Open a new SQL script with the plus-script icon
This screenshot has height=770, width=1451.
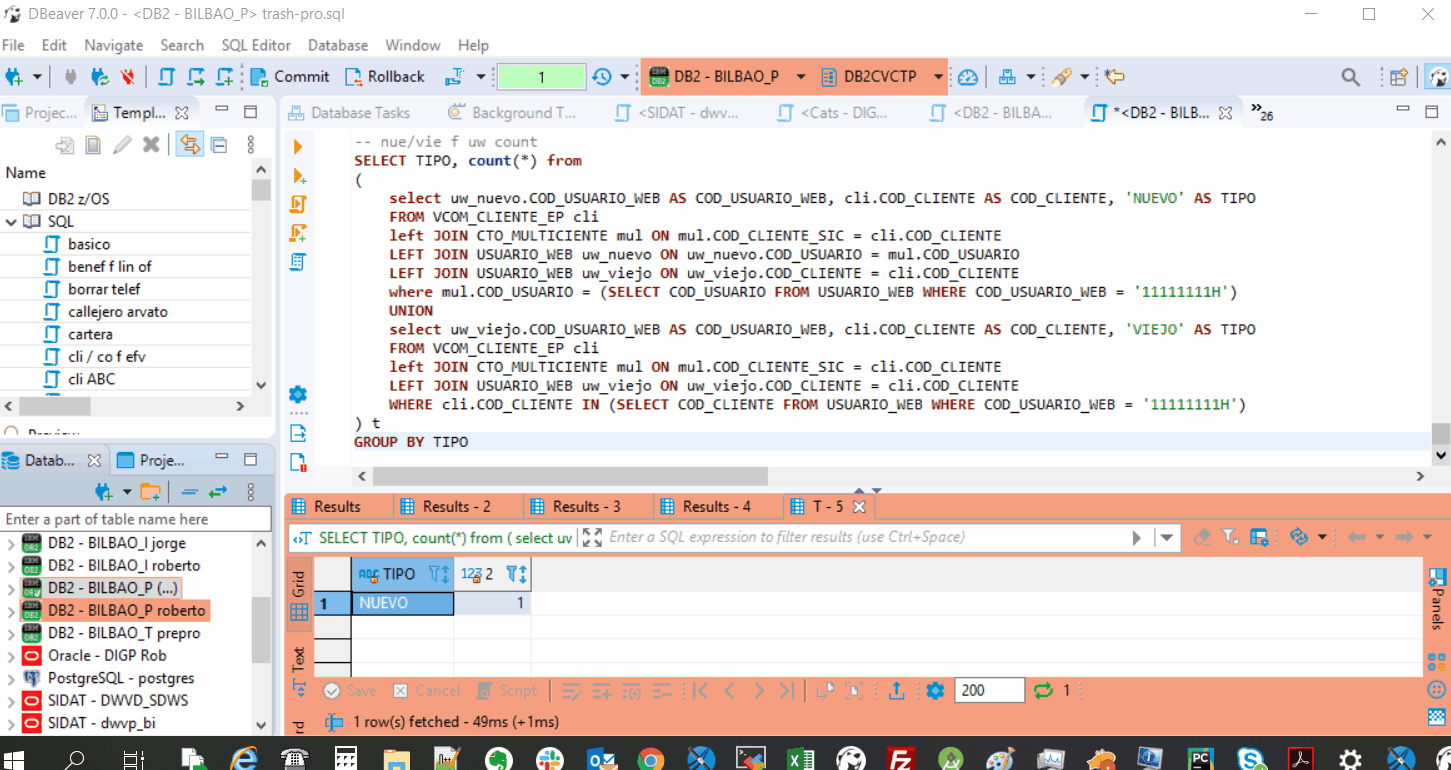(x=225, y=77)
